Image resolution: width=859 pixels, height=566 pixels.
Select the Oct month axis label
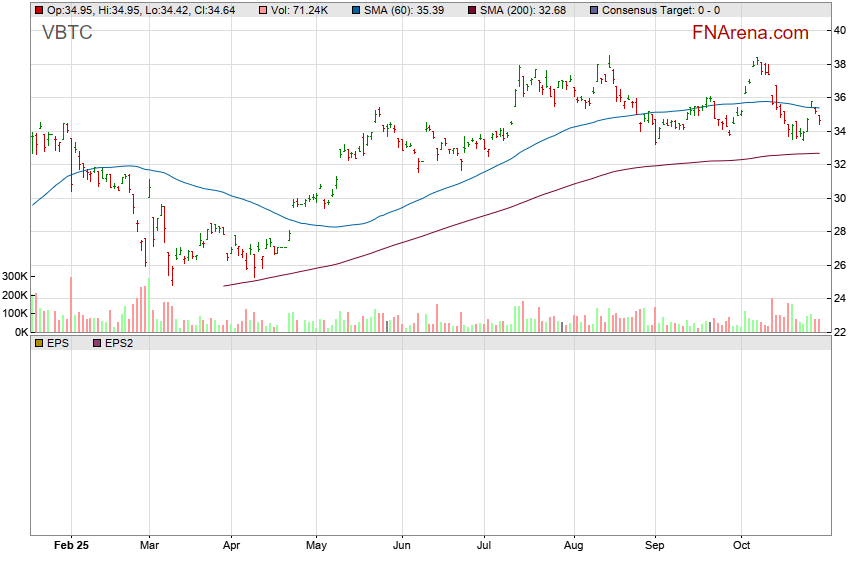tap(741, 547)
